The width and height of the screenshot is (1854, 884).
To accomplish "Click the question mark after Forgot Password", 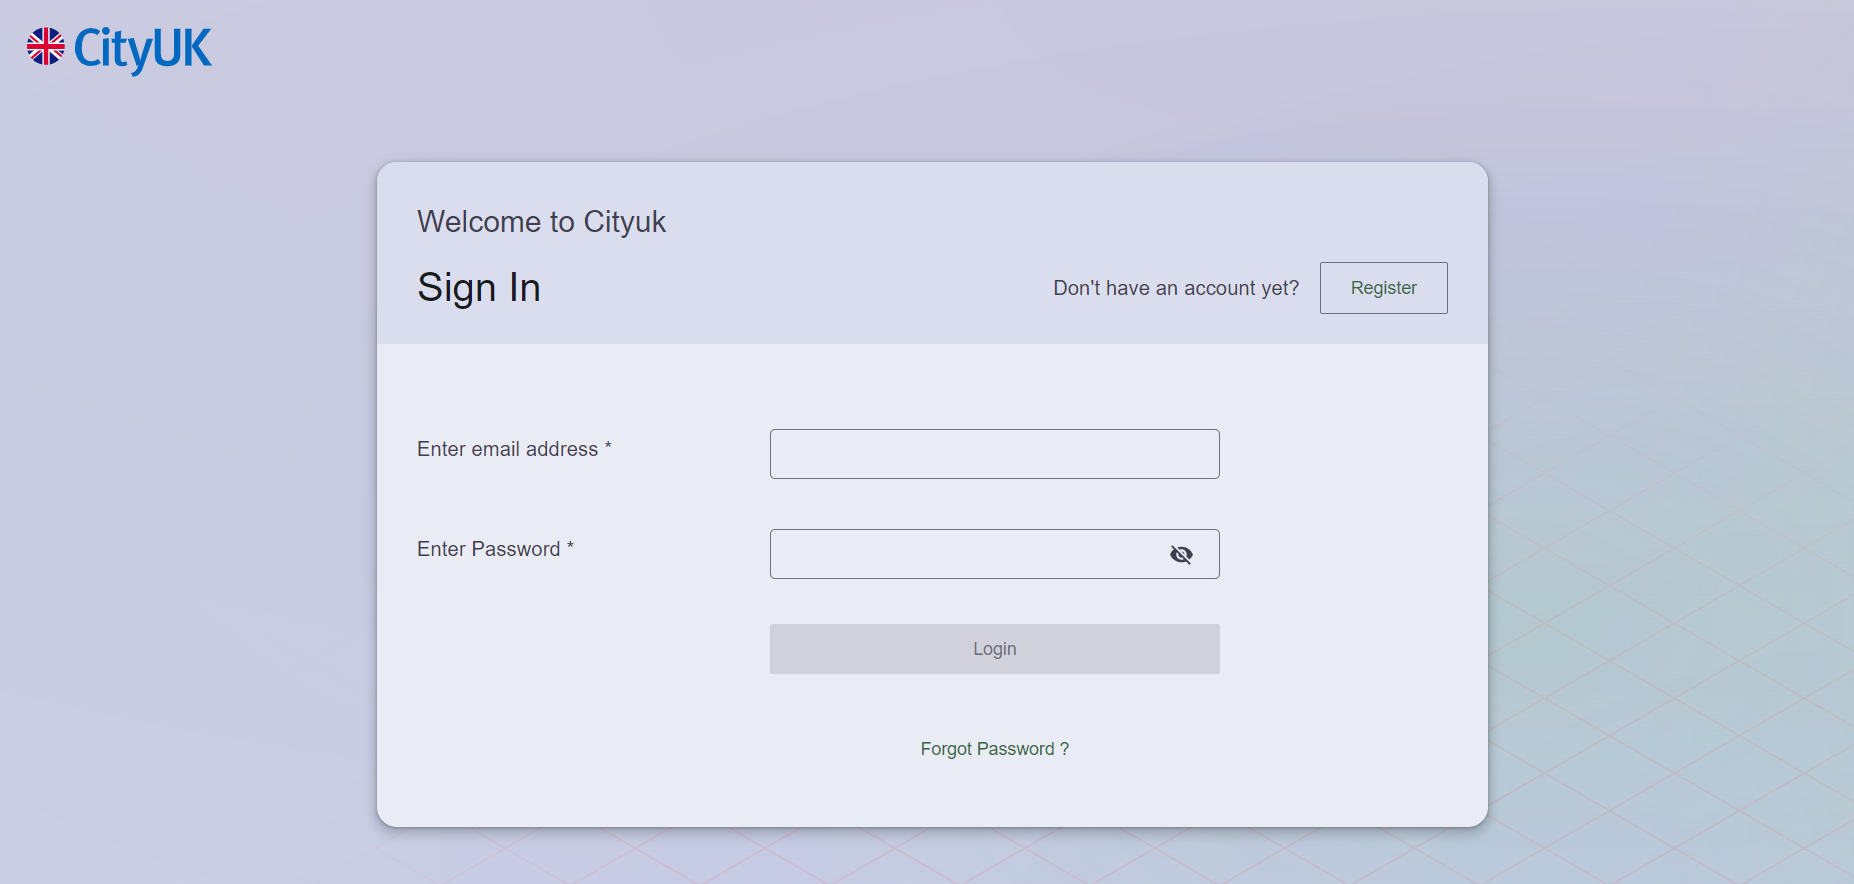I will pyautogui.click(x=1065, y=749).
